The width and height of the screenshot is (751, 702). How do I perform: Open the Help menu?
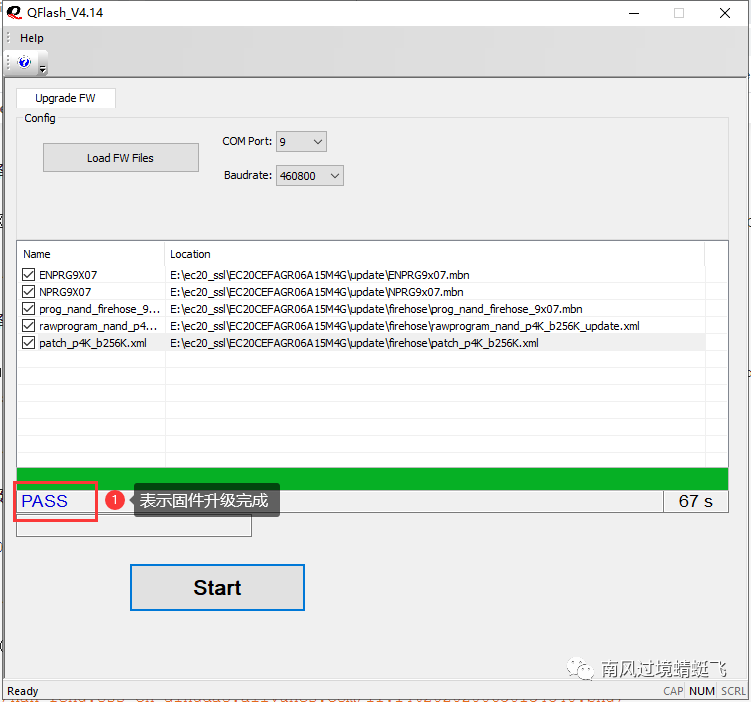tap(32, 38)
